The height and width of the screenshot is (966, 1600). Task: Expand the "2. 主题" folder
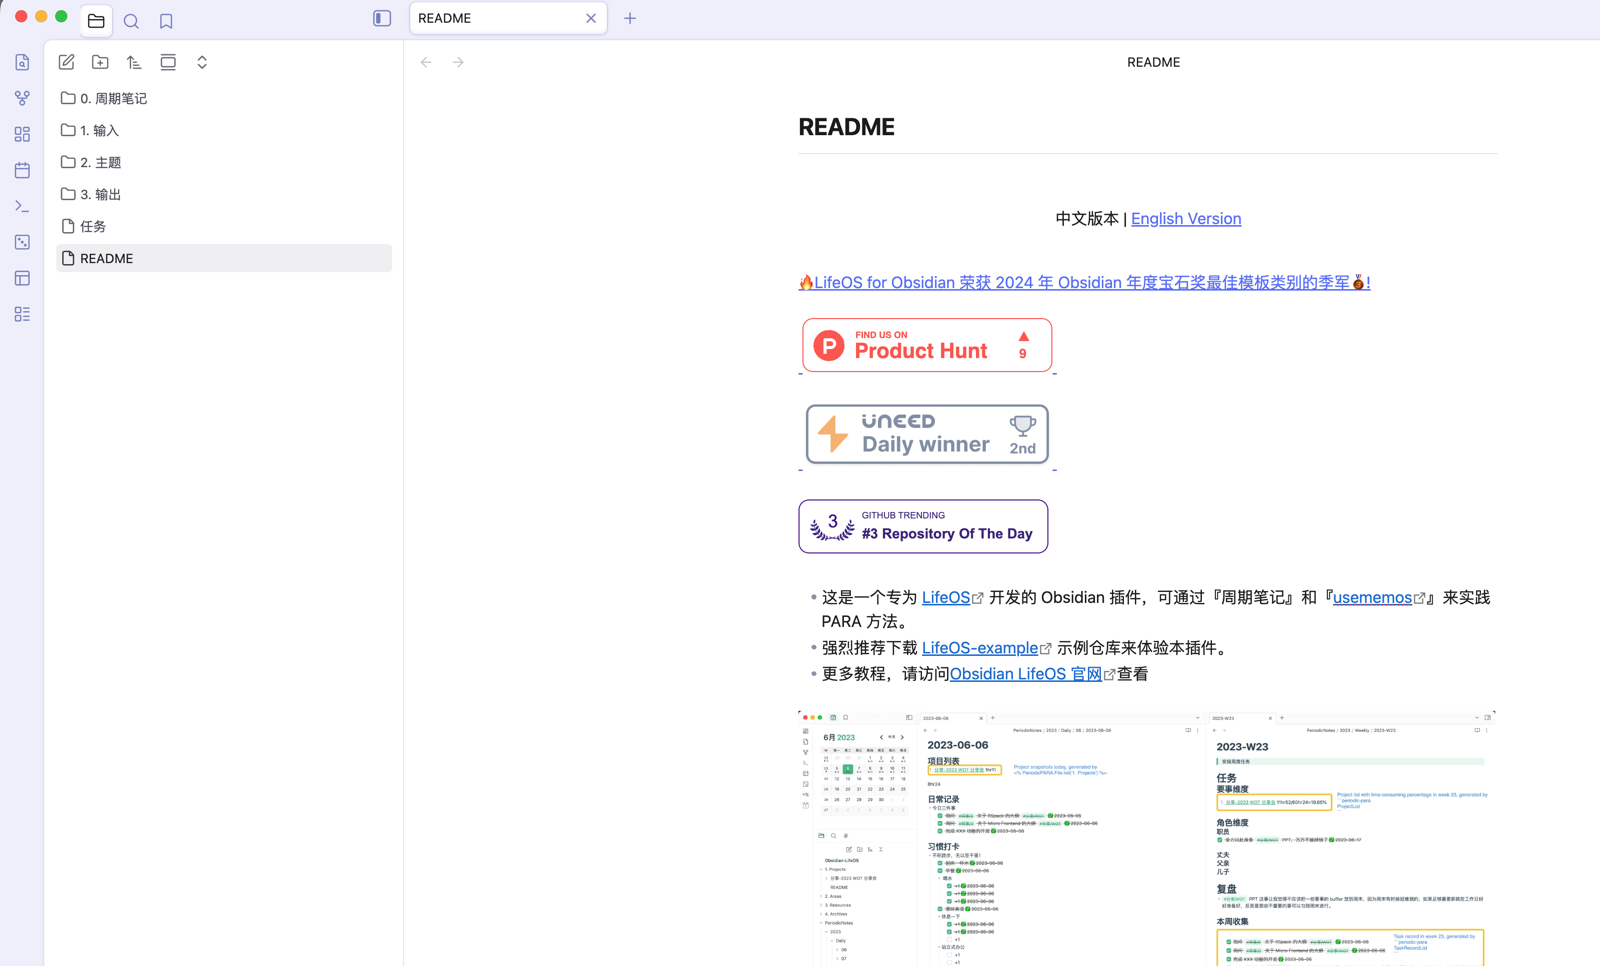click(224, 162)
